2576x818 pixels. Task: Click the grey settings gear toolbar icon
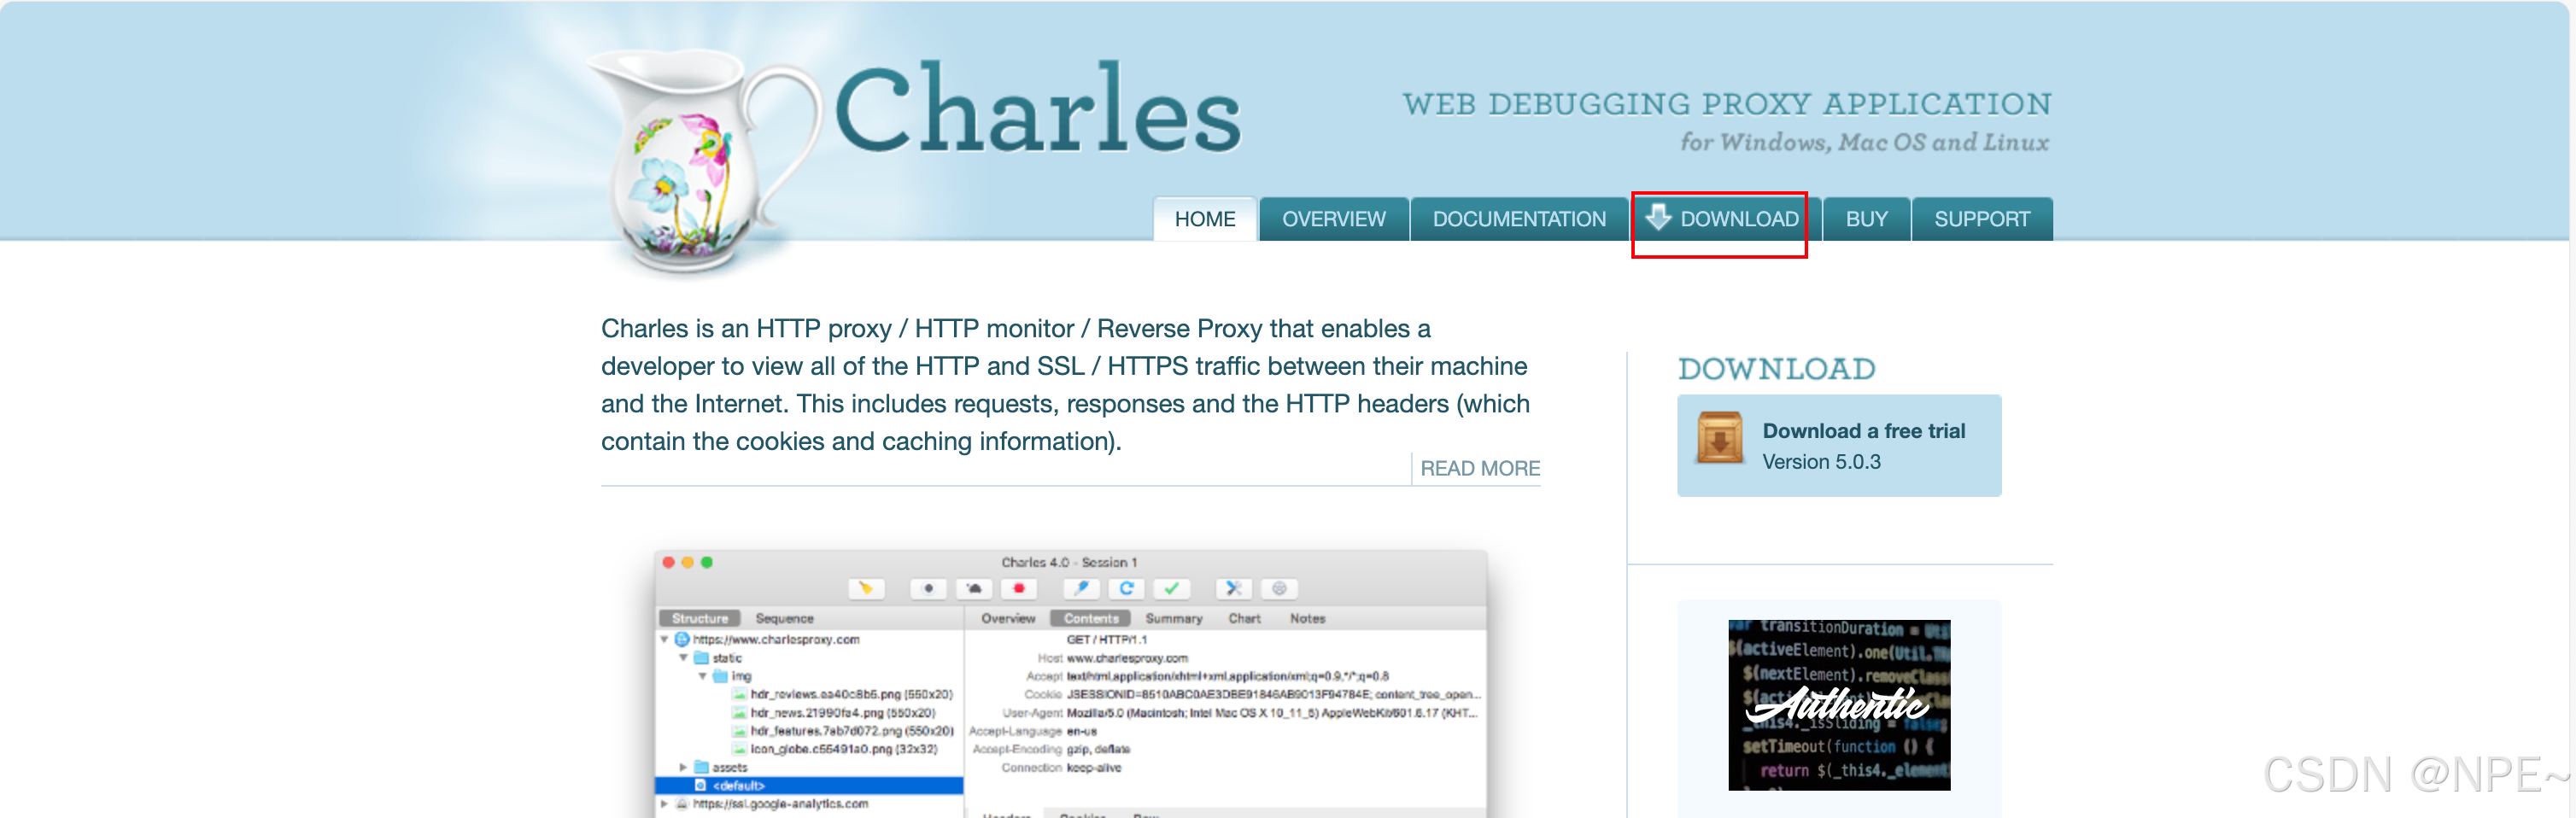point(1279,589)
